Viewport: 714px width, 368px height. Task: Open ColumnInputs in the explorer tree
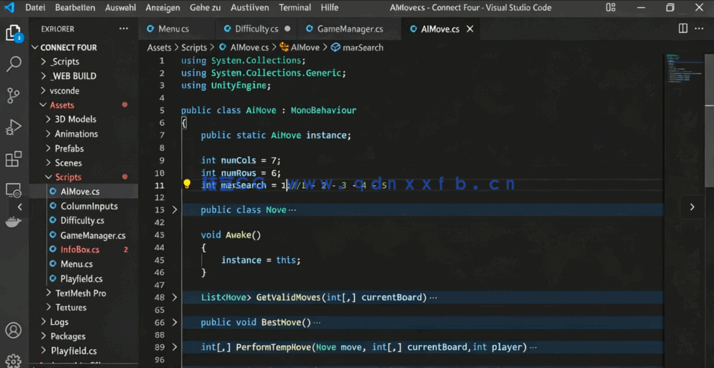83,206
